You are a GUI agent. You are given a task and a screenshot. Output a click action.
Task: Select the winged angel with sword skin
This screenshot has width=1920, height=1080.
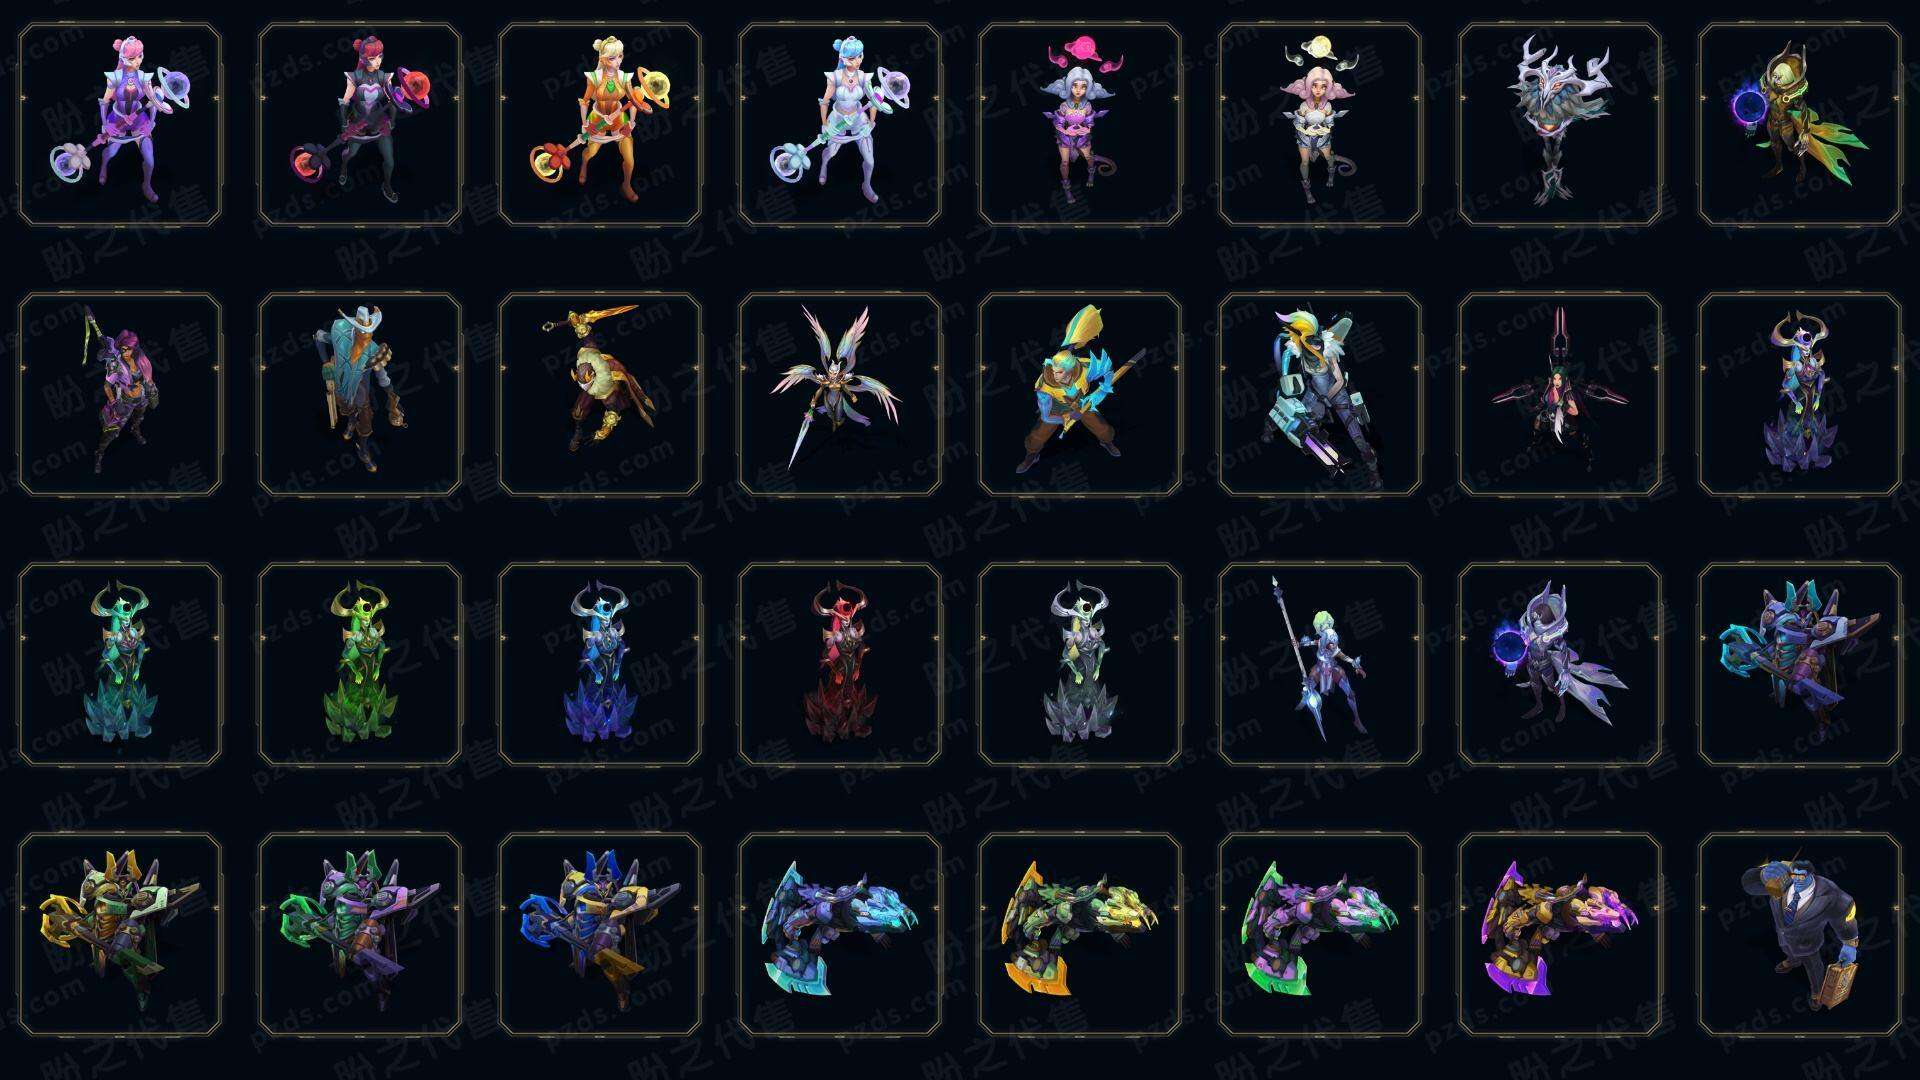840,394
